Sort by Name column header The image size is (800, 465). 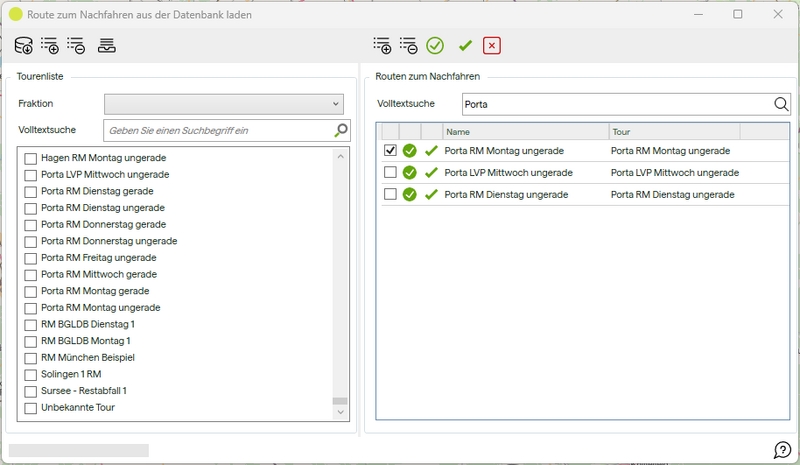[x=526, y=132]
